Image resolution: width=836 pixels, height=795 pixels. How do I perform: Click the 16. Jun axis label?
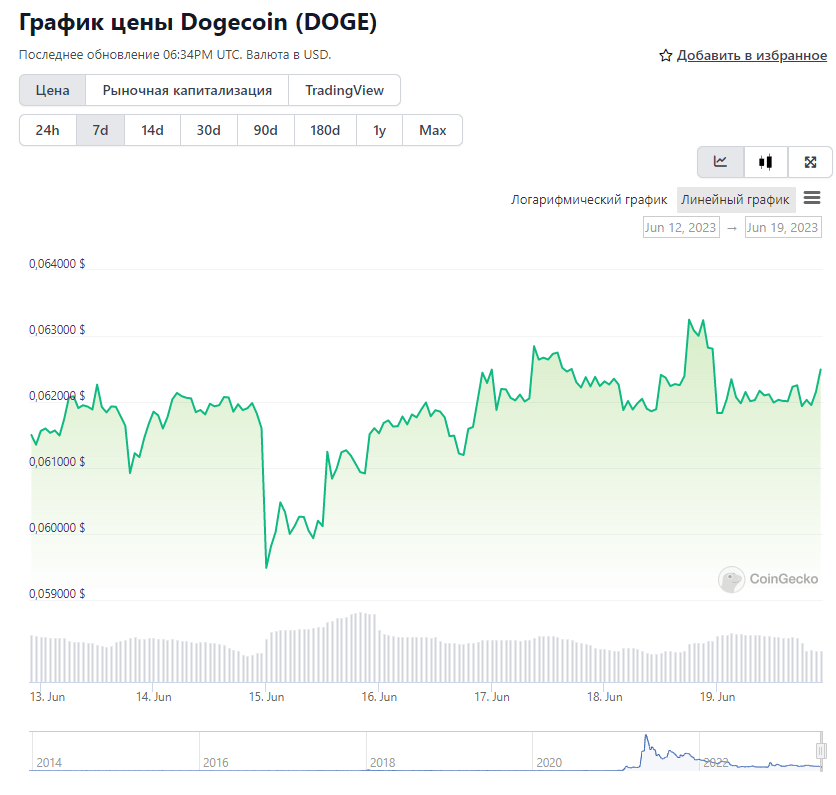pyautogui.click(x=379, y=697)
